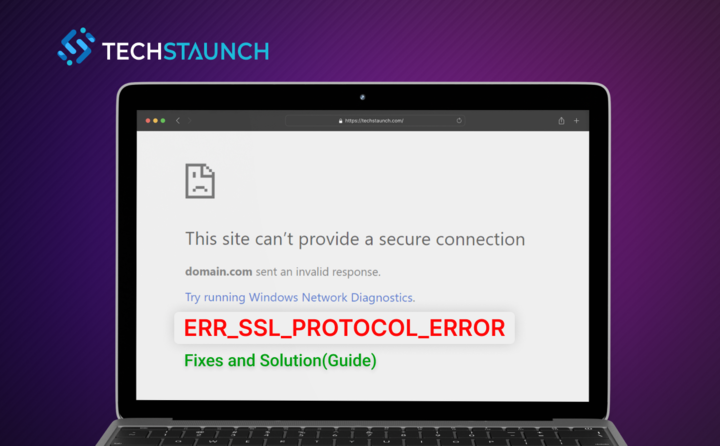The height and width of the screenshot is (446, 720).
Task: Click the green Fixes and Solution(Guide) text
Action: pos(280,361)
